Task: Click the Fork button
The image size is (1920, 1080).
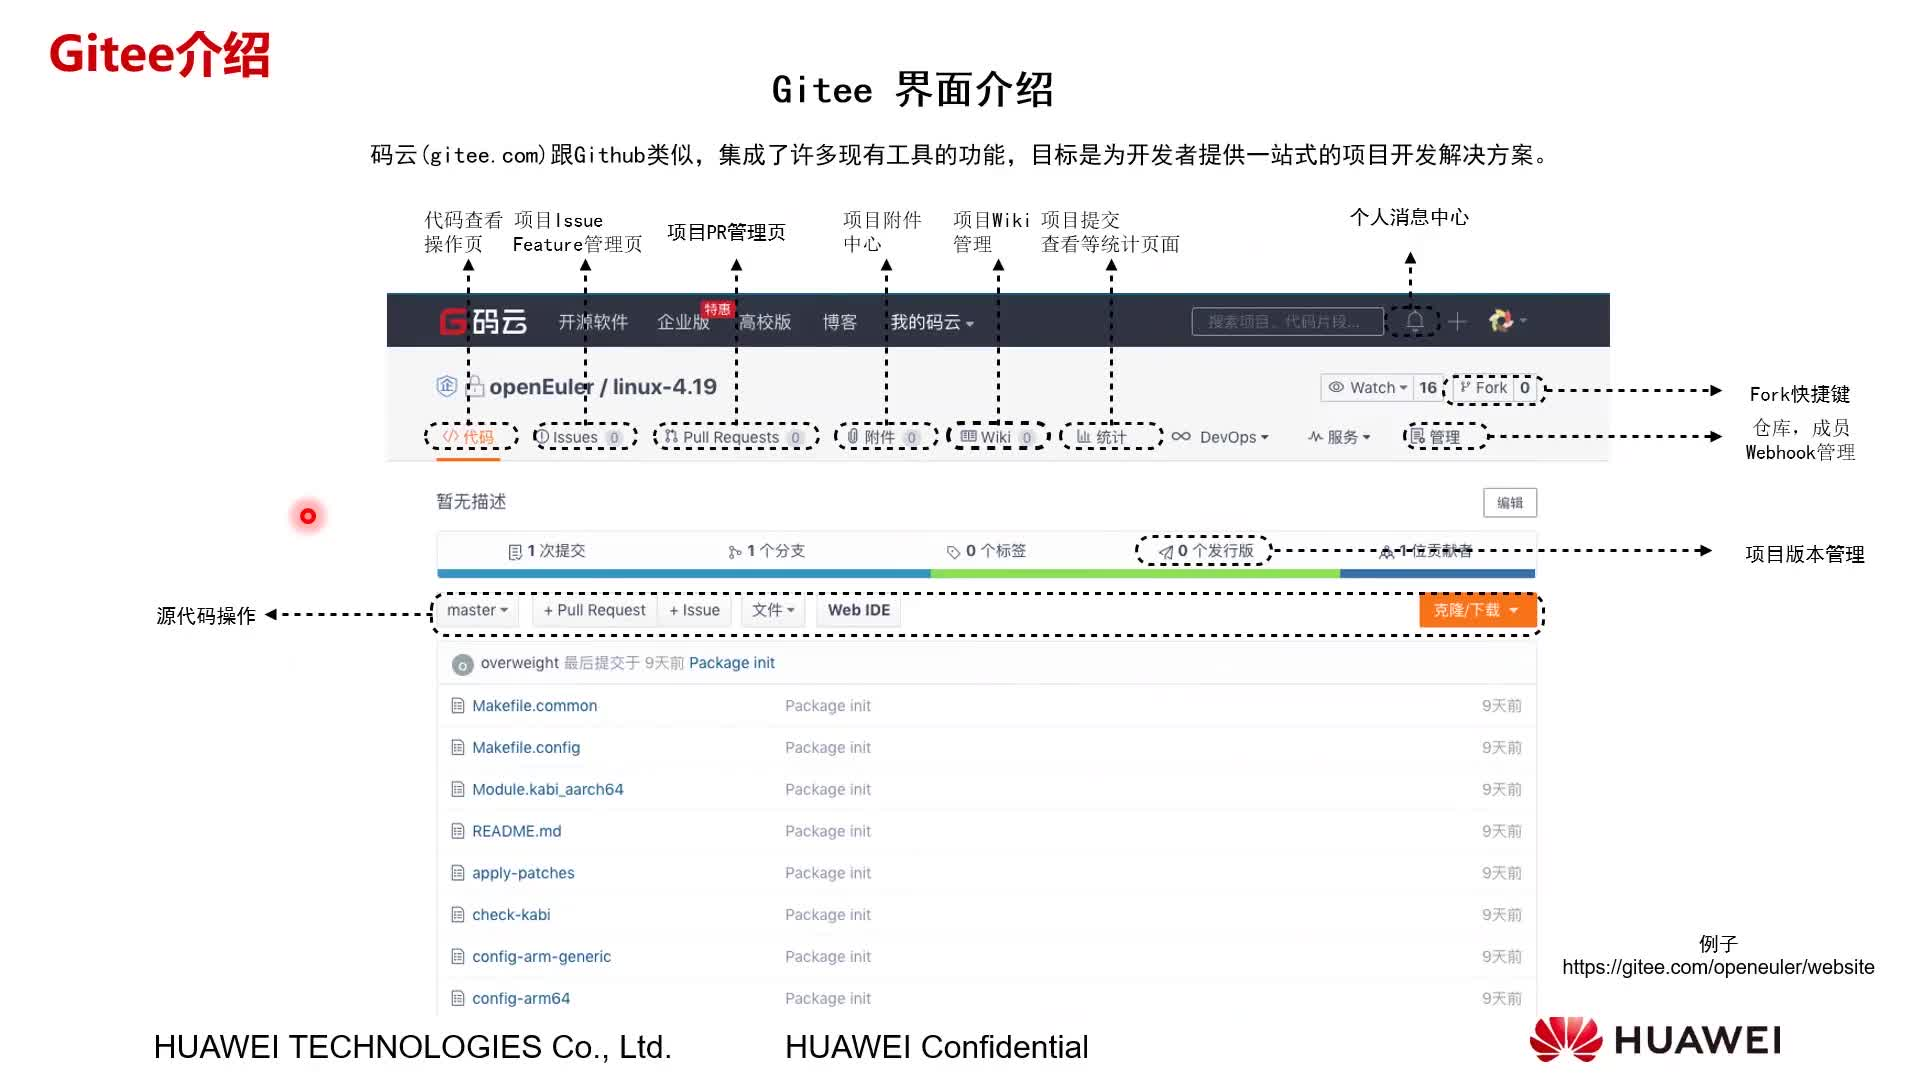Action: [x=1483, y=388]
